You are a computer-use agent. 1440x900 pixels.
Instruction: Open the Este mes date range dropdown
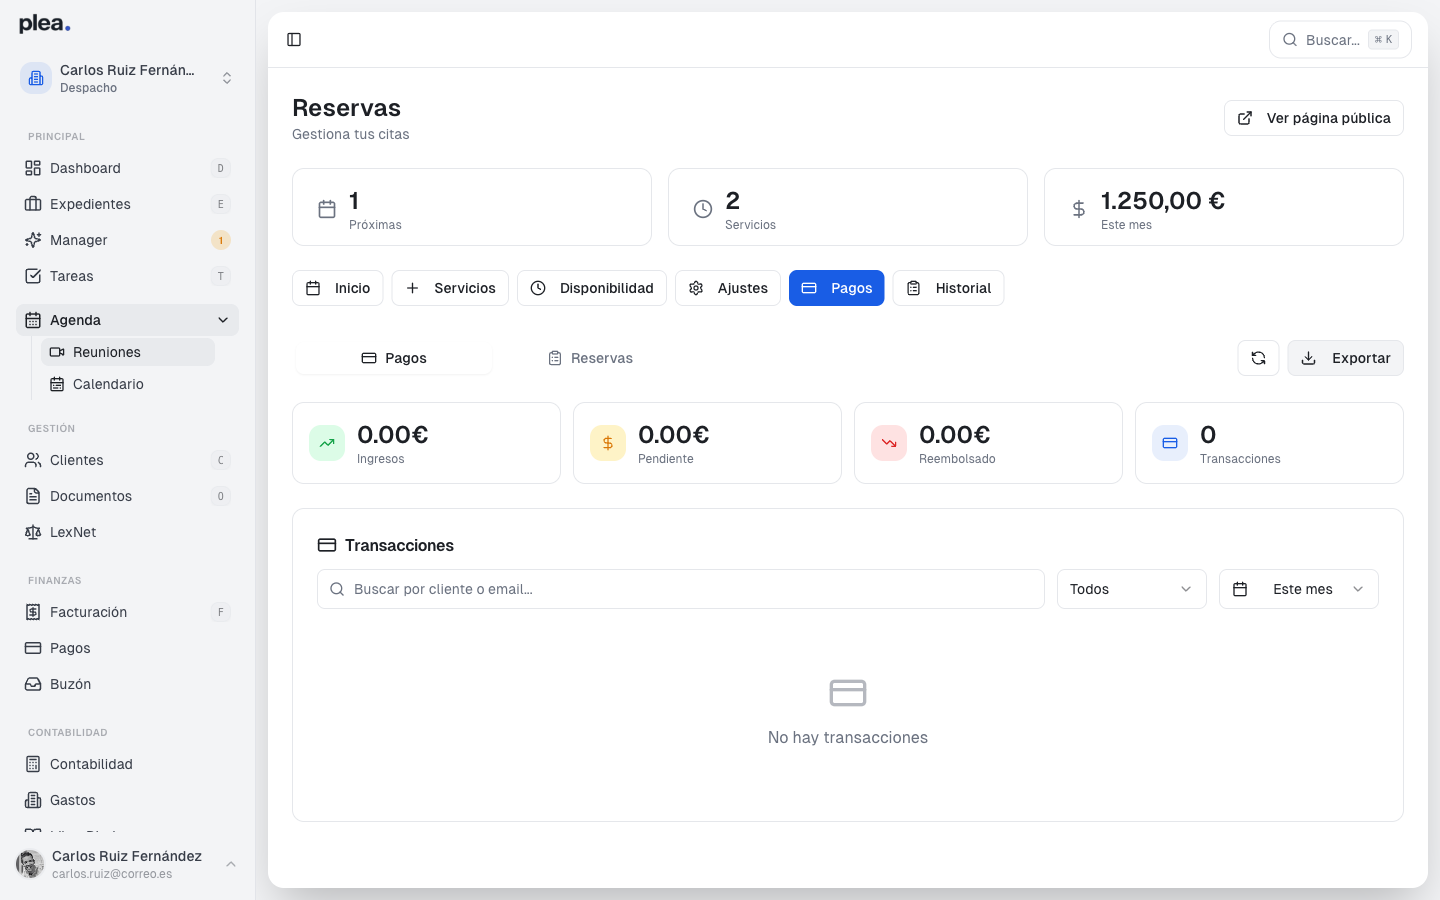(x=1299, y=589)
